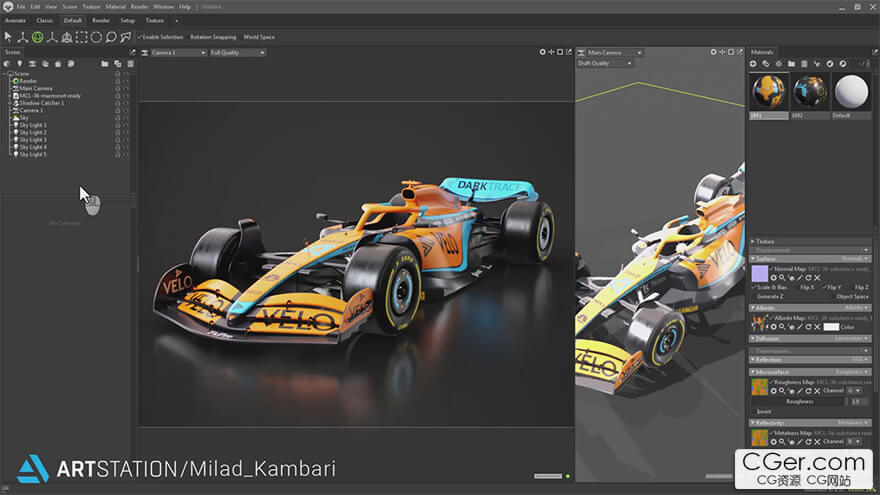Select the rectangle marquee selection tool
This screenshot has height=495, width=880.
tap(82, 37)
